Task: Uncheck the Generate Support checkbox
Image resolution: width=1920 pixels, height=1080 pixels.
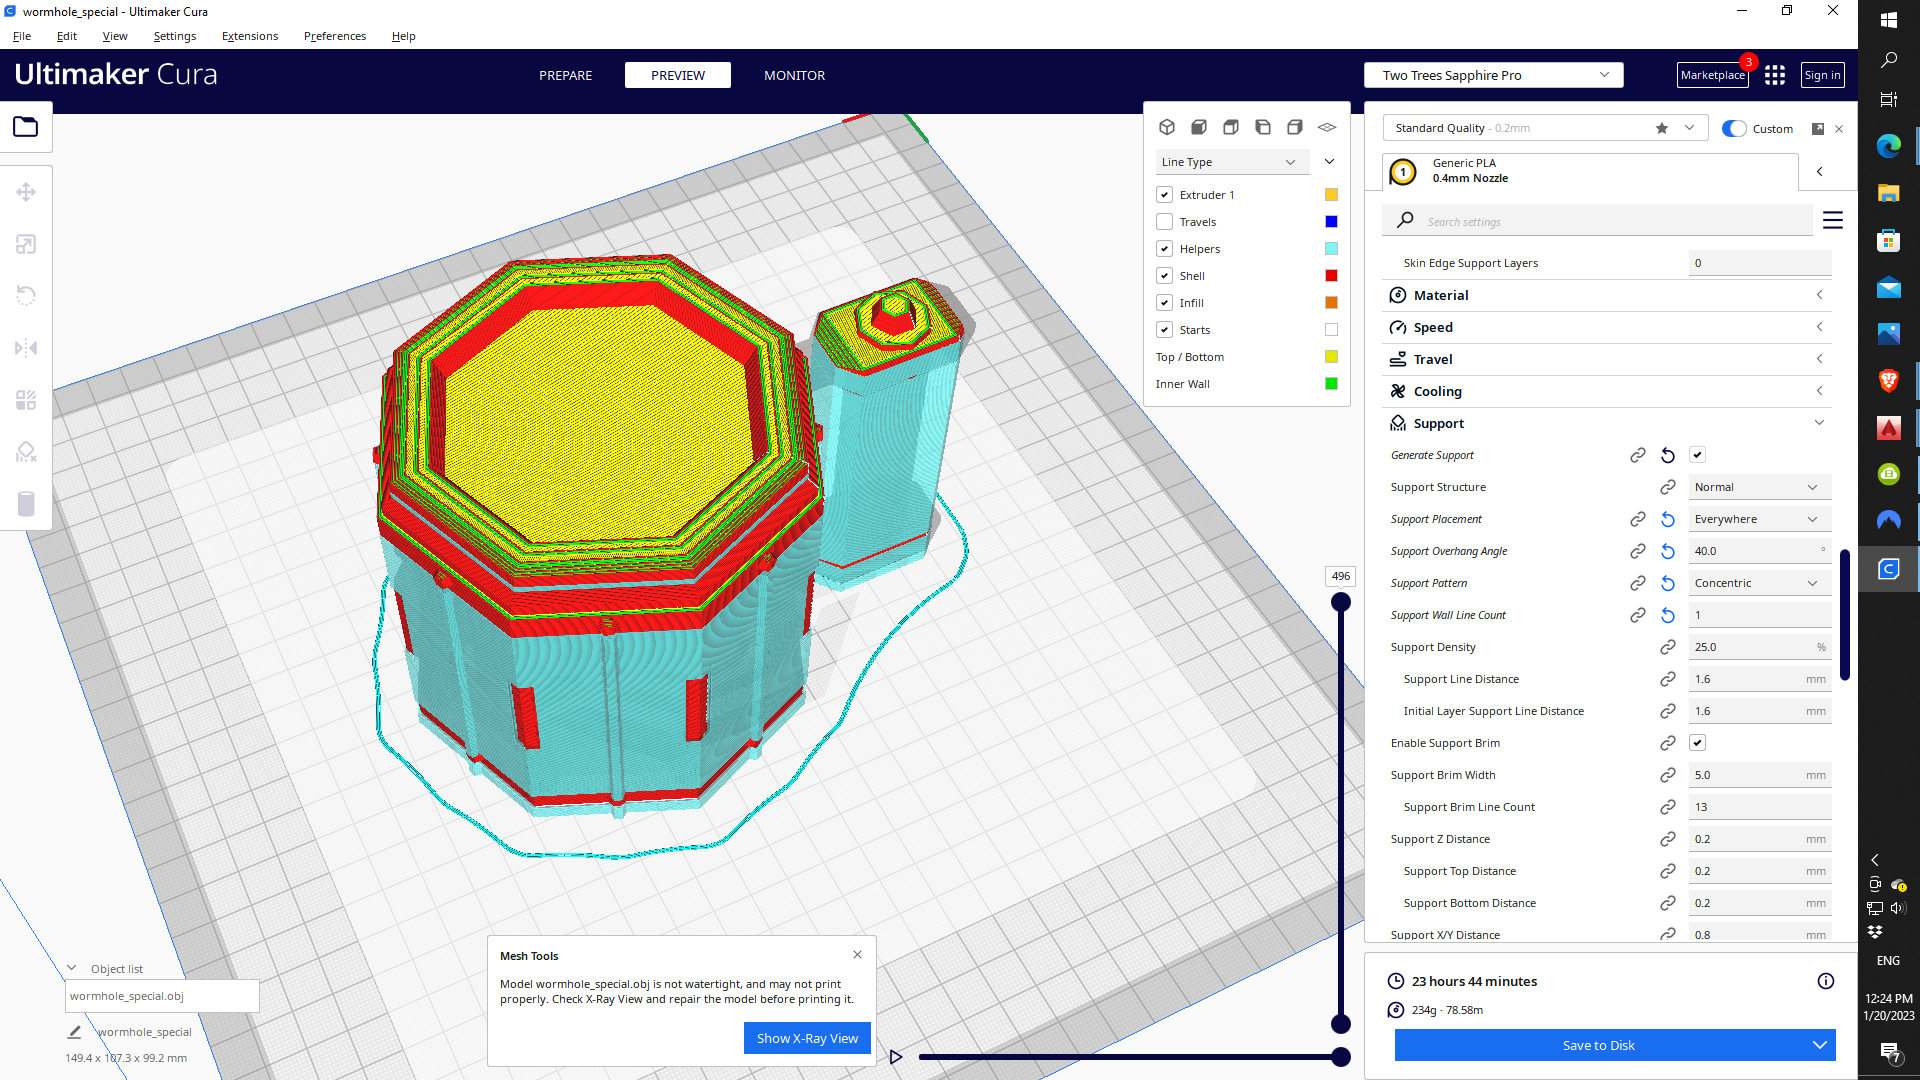Action: coord(1697,455)
